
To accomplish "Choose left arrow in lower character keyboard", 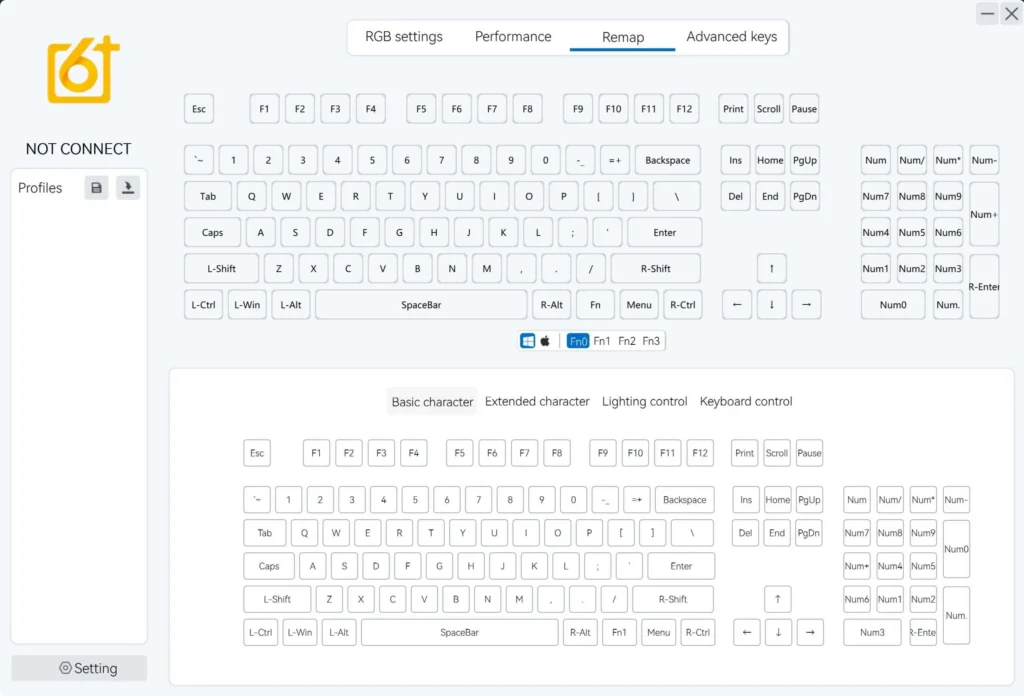I will tap(746, 632).
